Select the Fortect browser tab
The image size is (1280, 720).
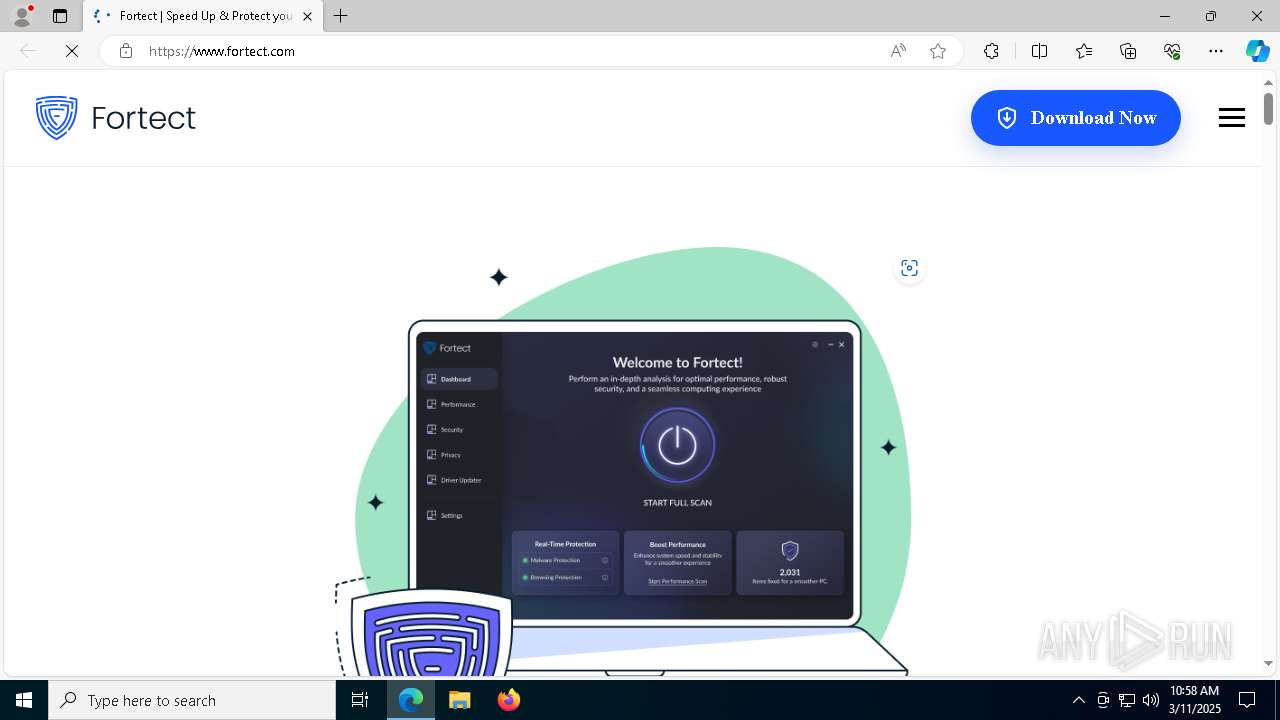[x=203, y=16]
